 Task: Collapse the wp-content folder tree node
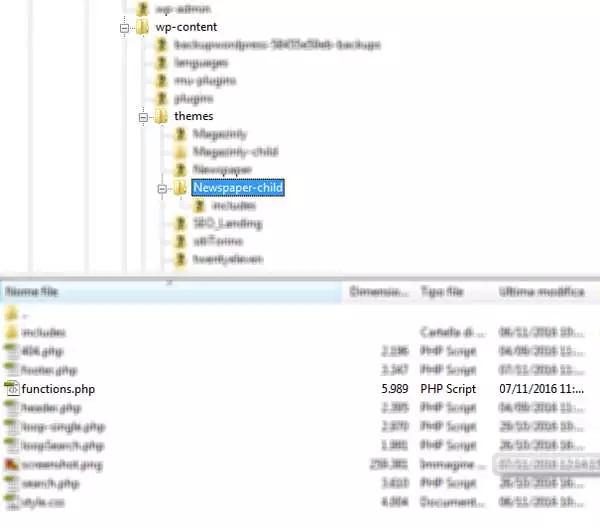click(x=124, y=28)
